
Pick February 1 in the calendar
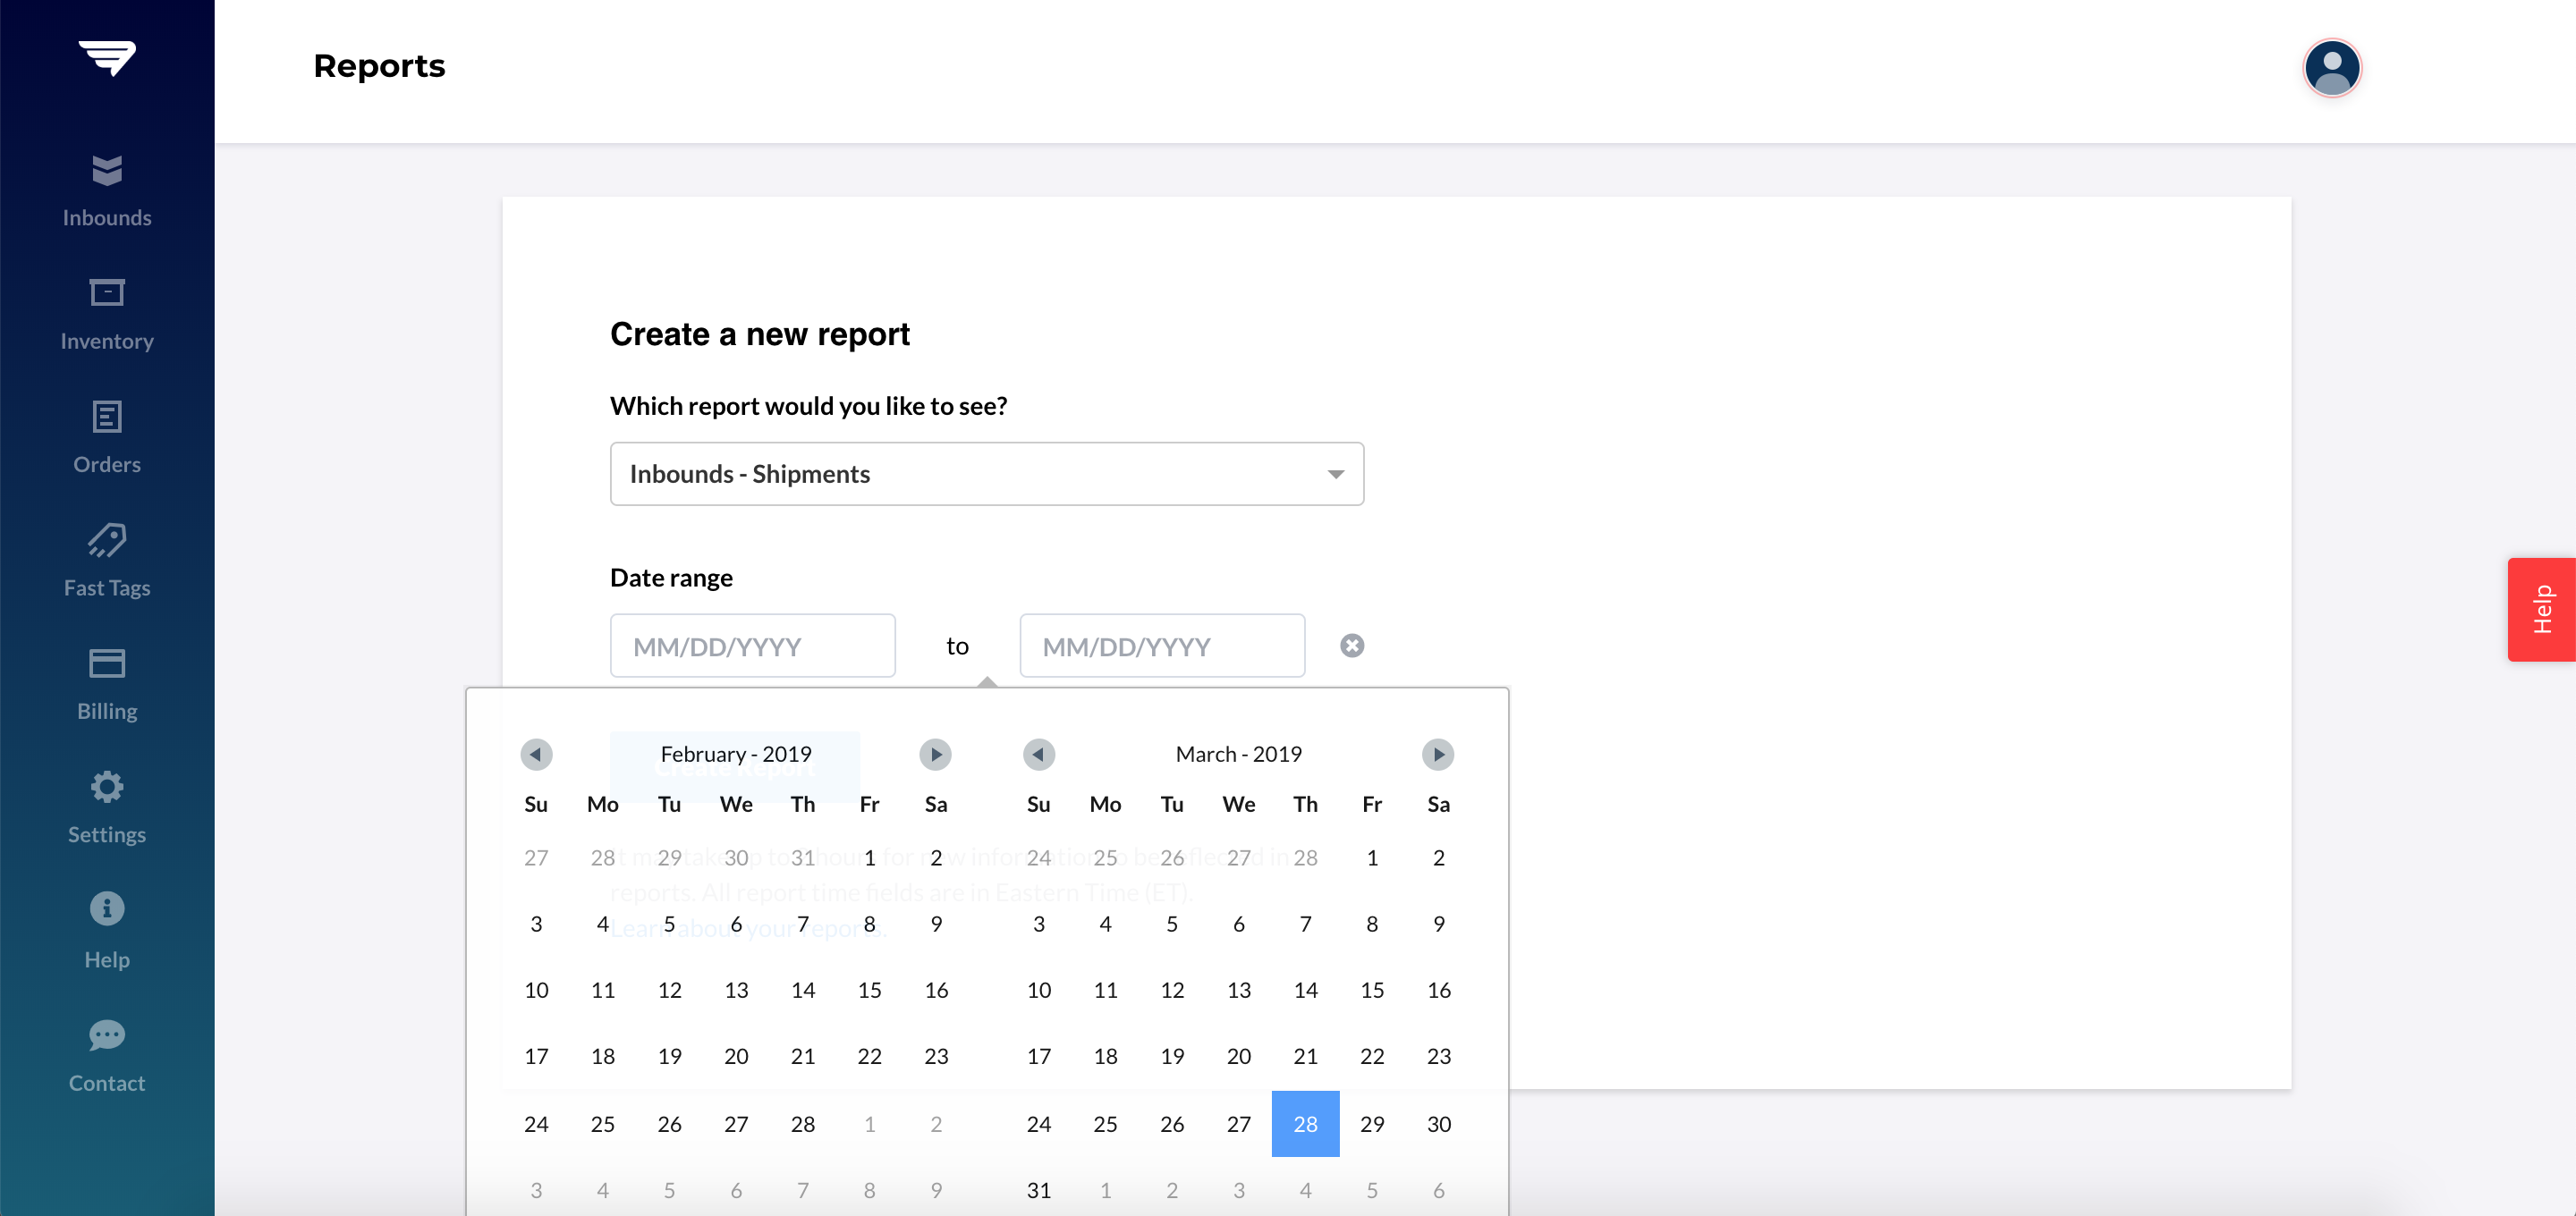[x=870, y=858]
